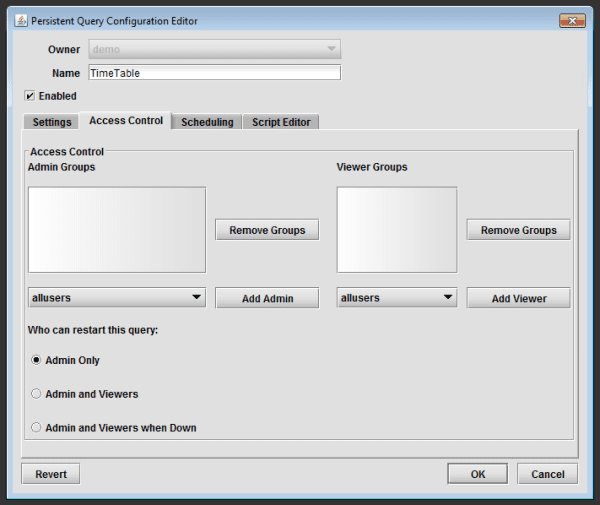The height and width of the screenshot is (505, 600).
Task: Open the Scheduling tab
Action: pyautogui.click(x=207, y=122)
